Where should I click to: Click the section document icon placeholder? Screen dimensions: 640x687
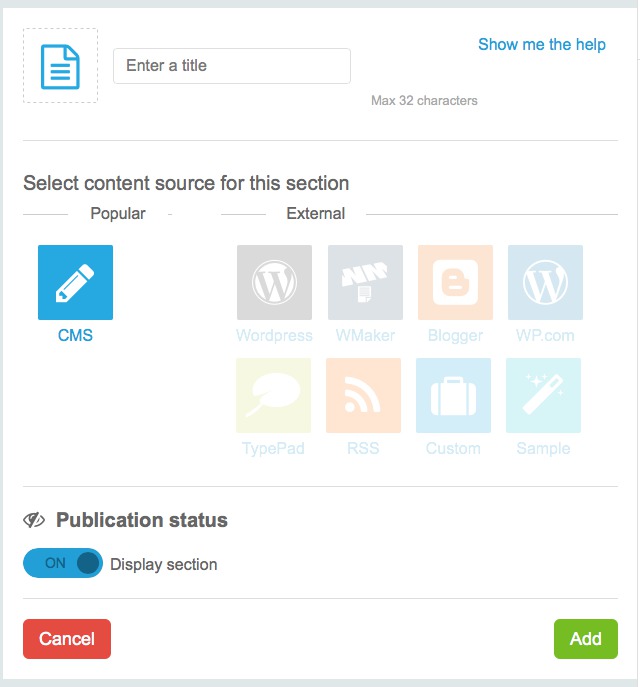pyautogui.click(x=60, y=66)
